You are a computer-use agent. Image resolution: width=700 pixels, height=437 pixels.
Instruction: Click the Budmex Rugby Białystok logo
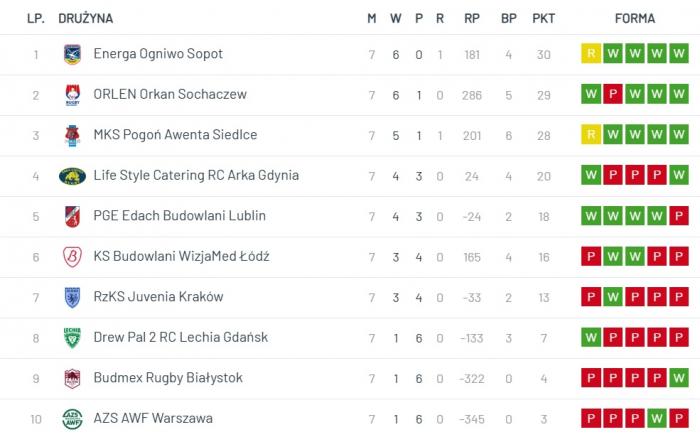72,378
